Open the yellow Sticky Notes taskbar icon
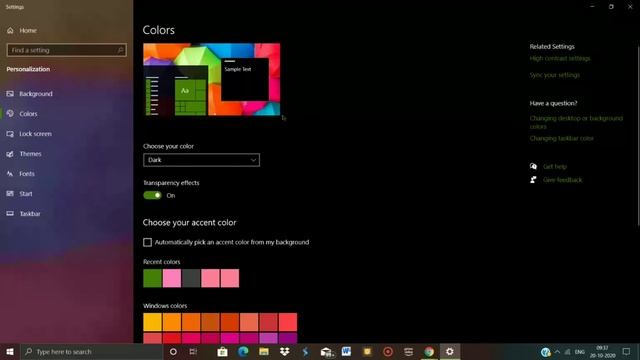 [367, 351]
